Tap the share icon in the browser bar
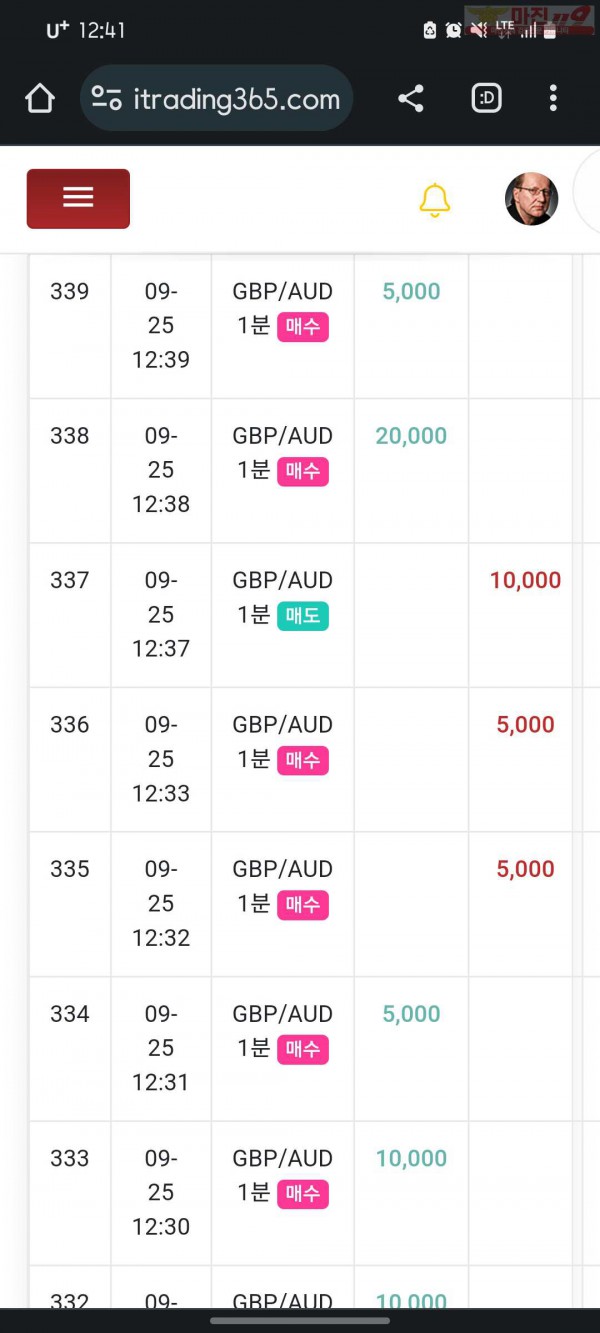 click(x=411, y=98)
